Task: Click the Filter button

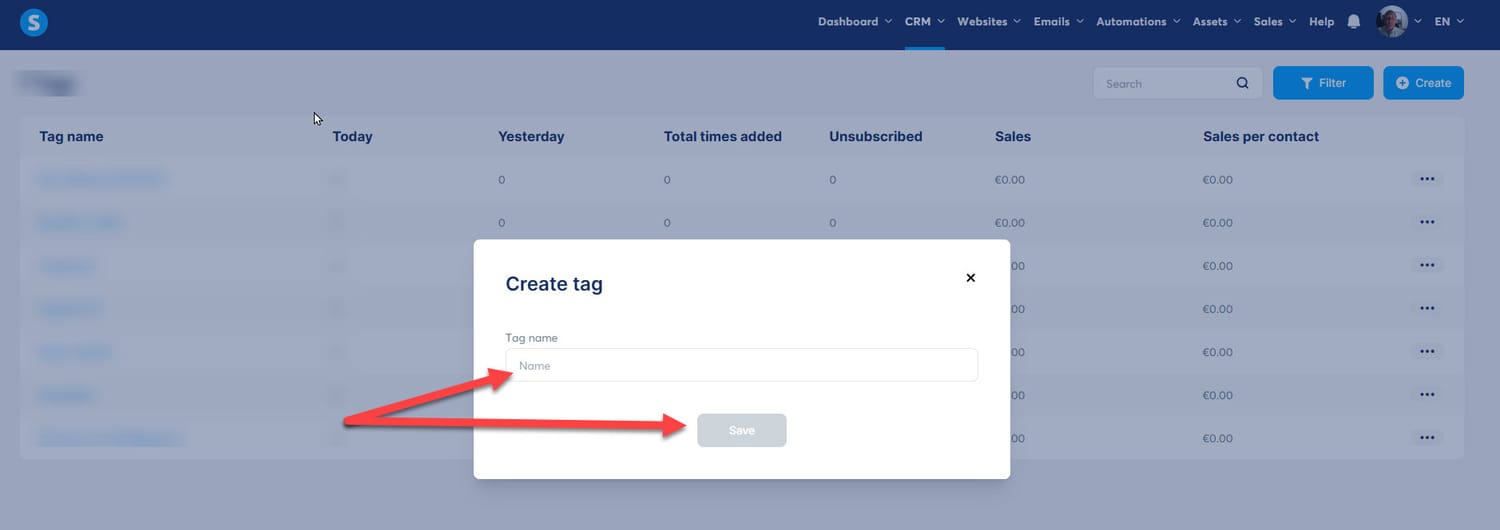Action: pos(1323,83)
